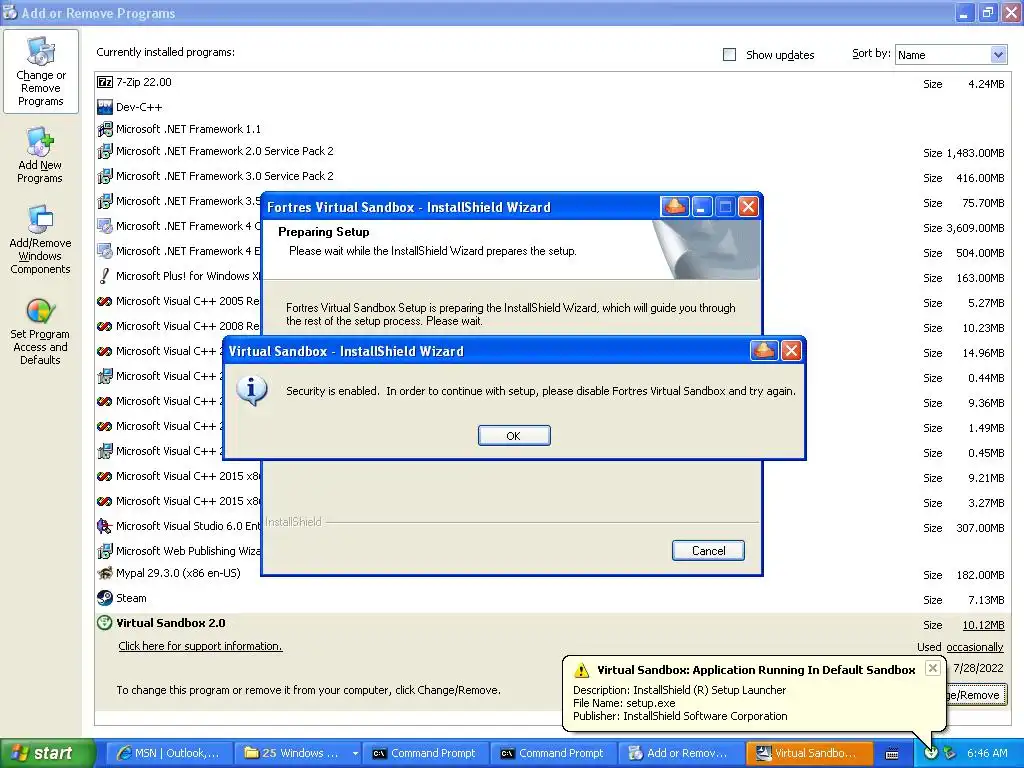1024x768 pixels.
Task: Click Microsoft Plus! for Windows XP icon
Action: pos(104,276)
